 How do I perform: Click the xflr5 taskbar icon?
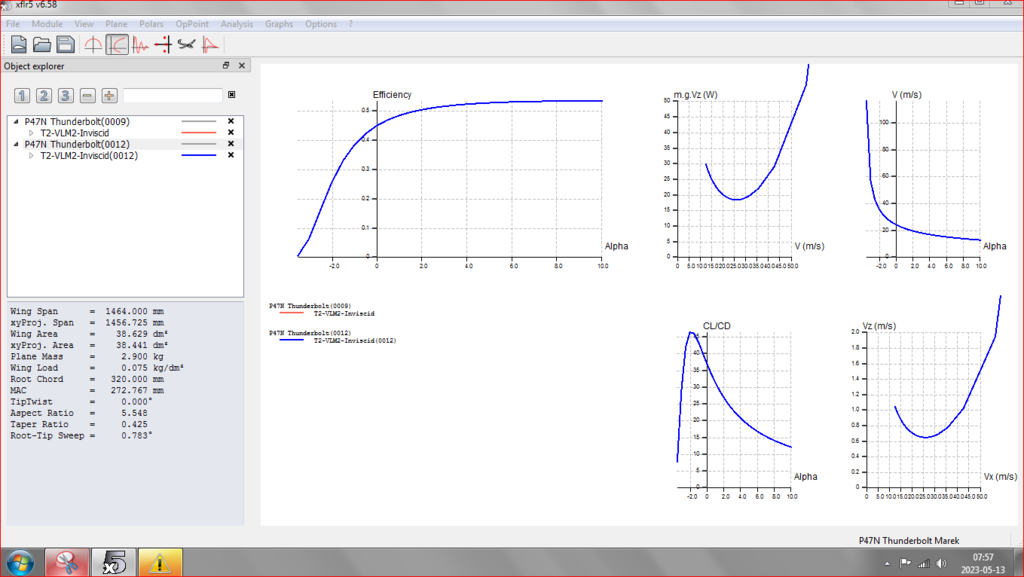(x=112, y=561)
